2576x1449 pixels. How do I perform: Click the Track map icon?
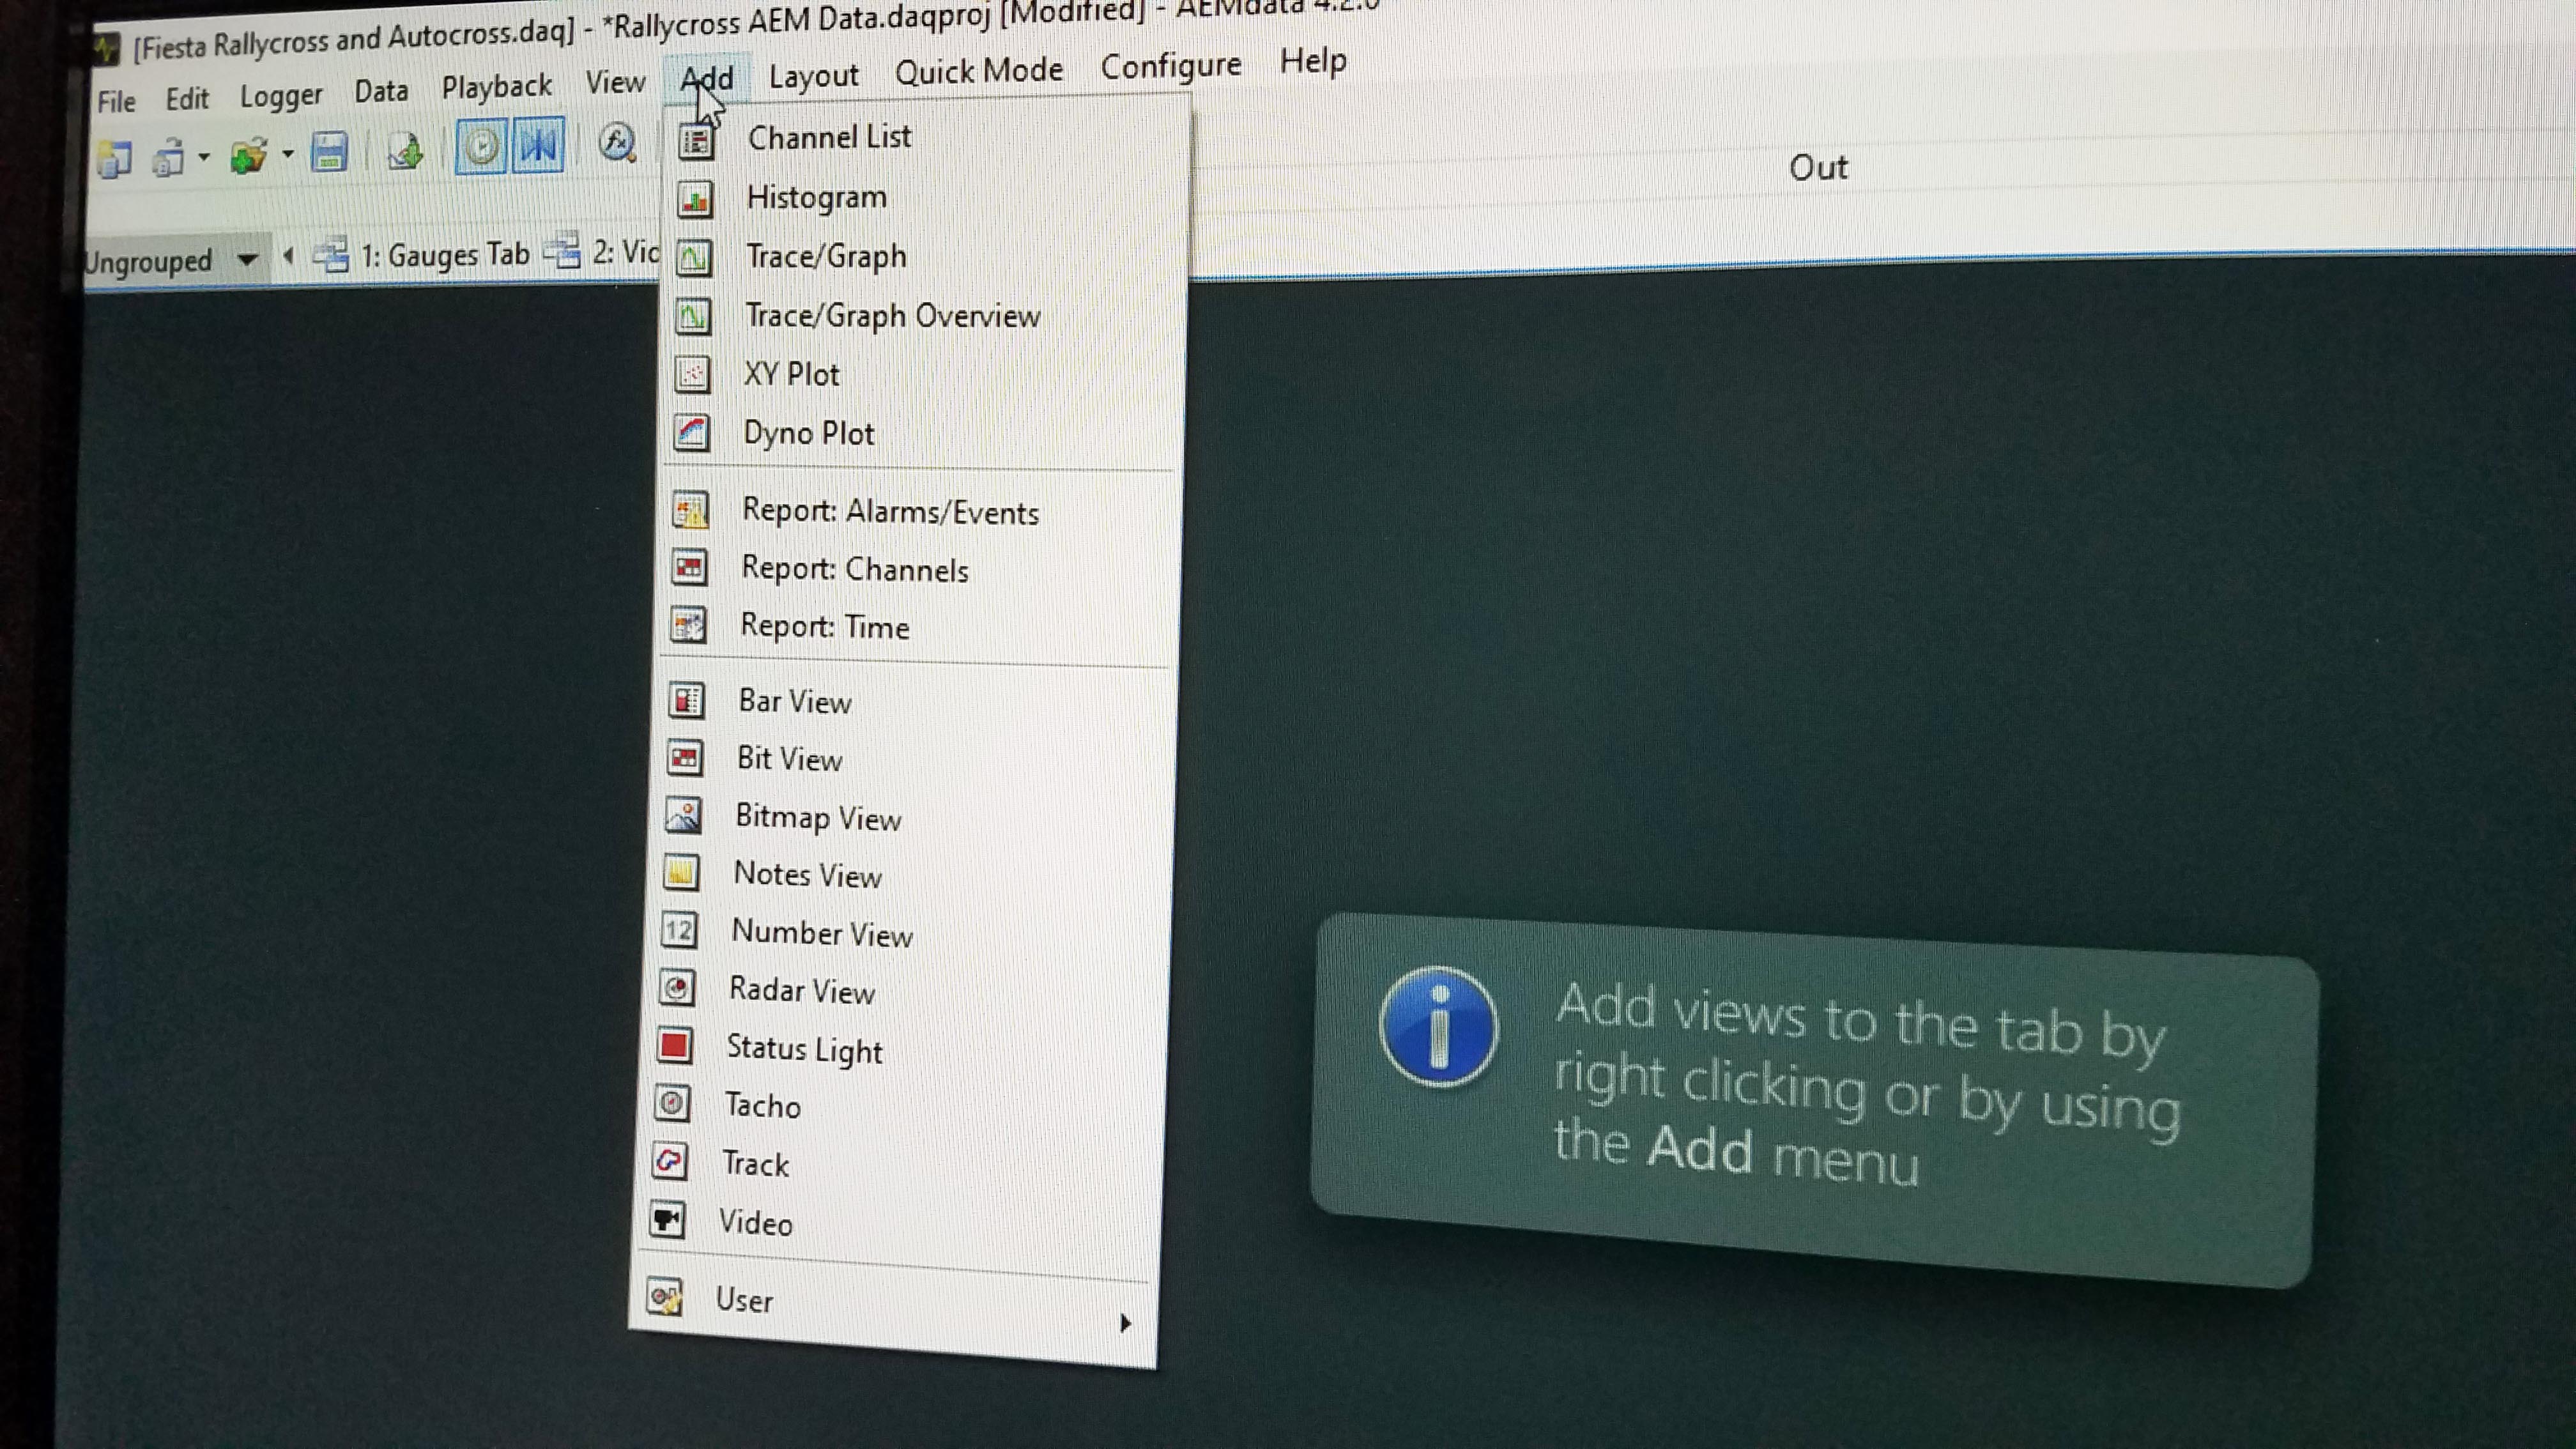tap(670, 1162)
